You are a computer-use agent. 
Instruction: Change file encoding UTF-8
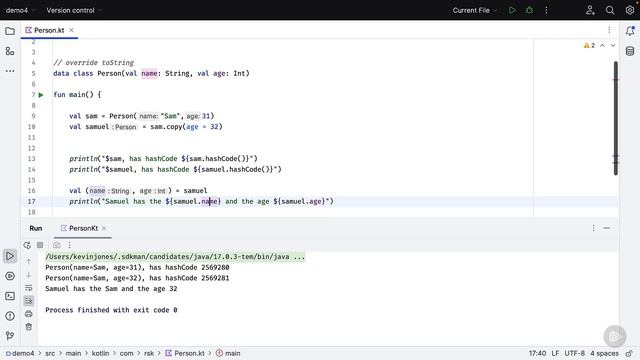pyautogui.click(x=574, y=353)
